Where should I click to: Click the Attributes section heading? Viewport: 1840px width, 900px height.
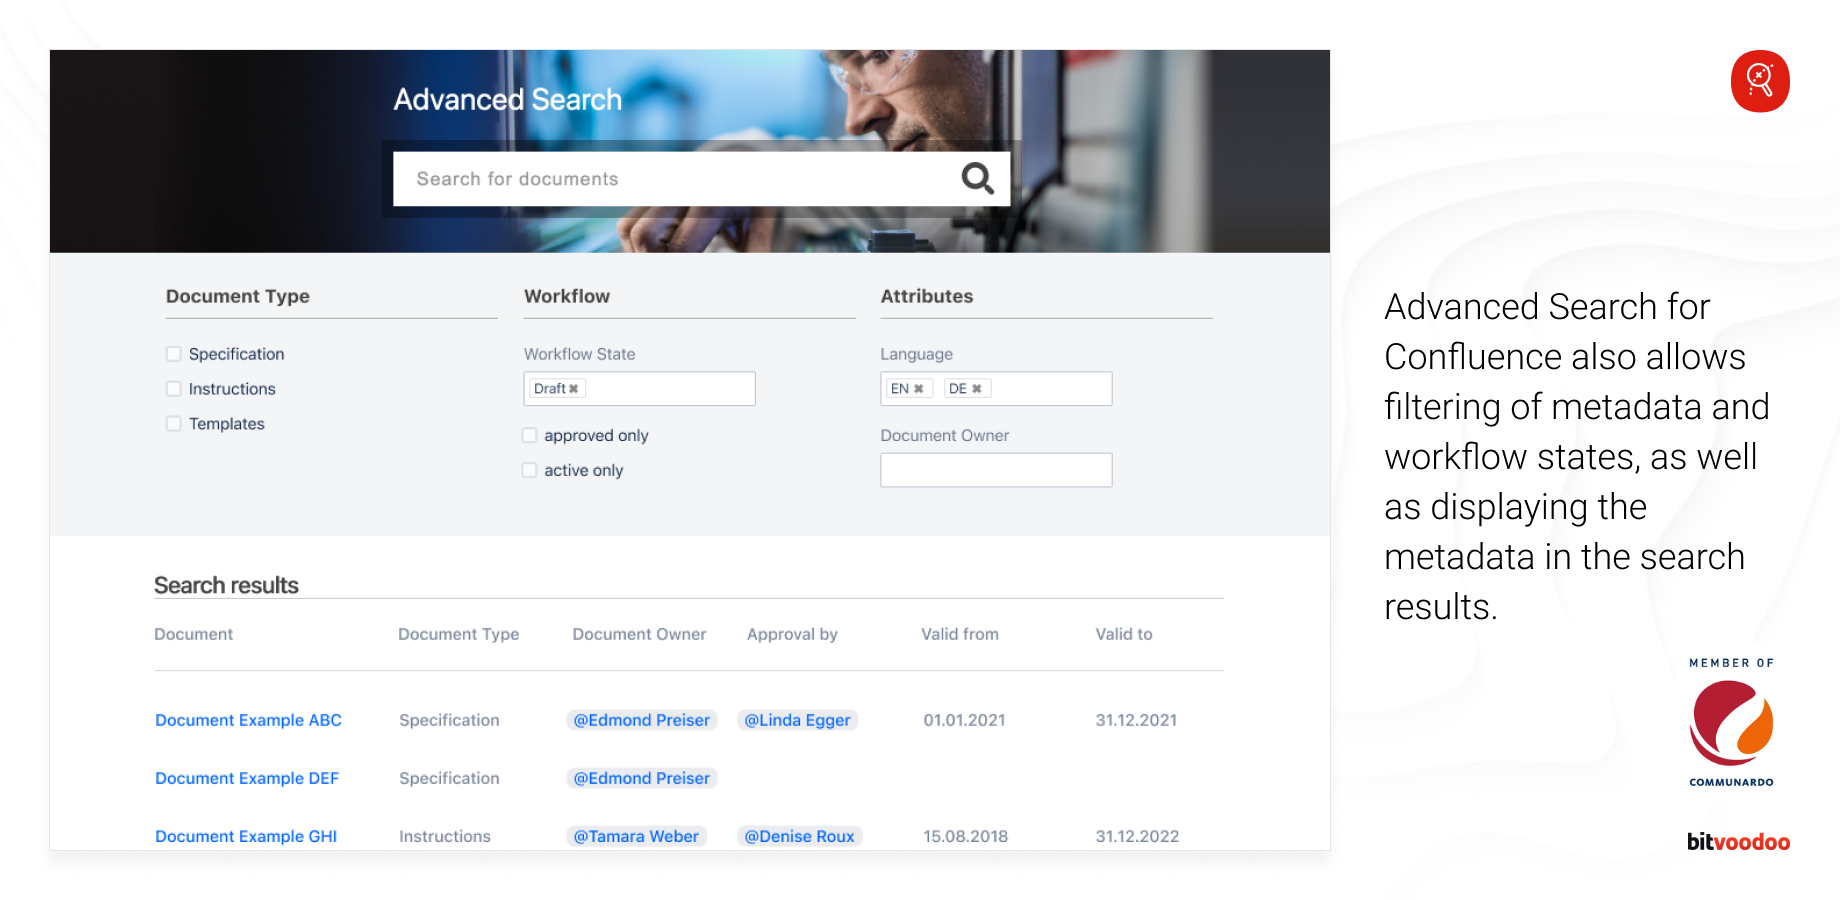[927, 296]
